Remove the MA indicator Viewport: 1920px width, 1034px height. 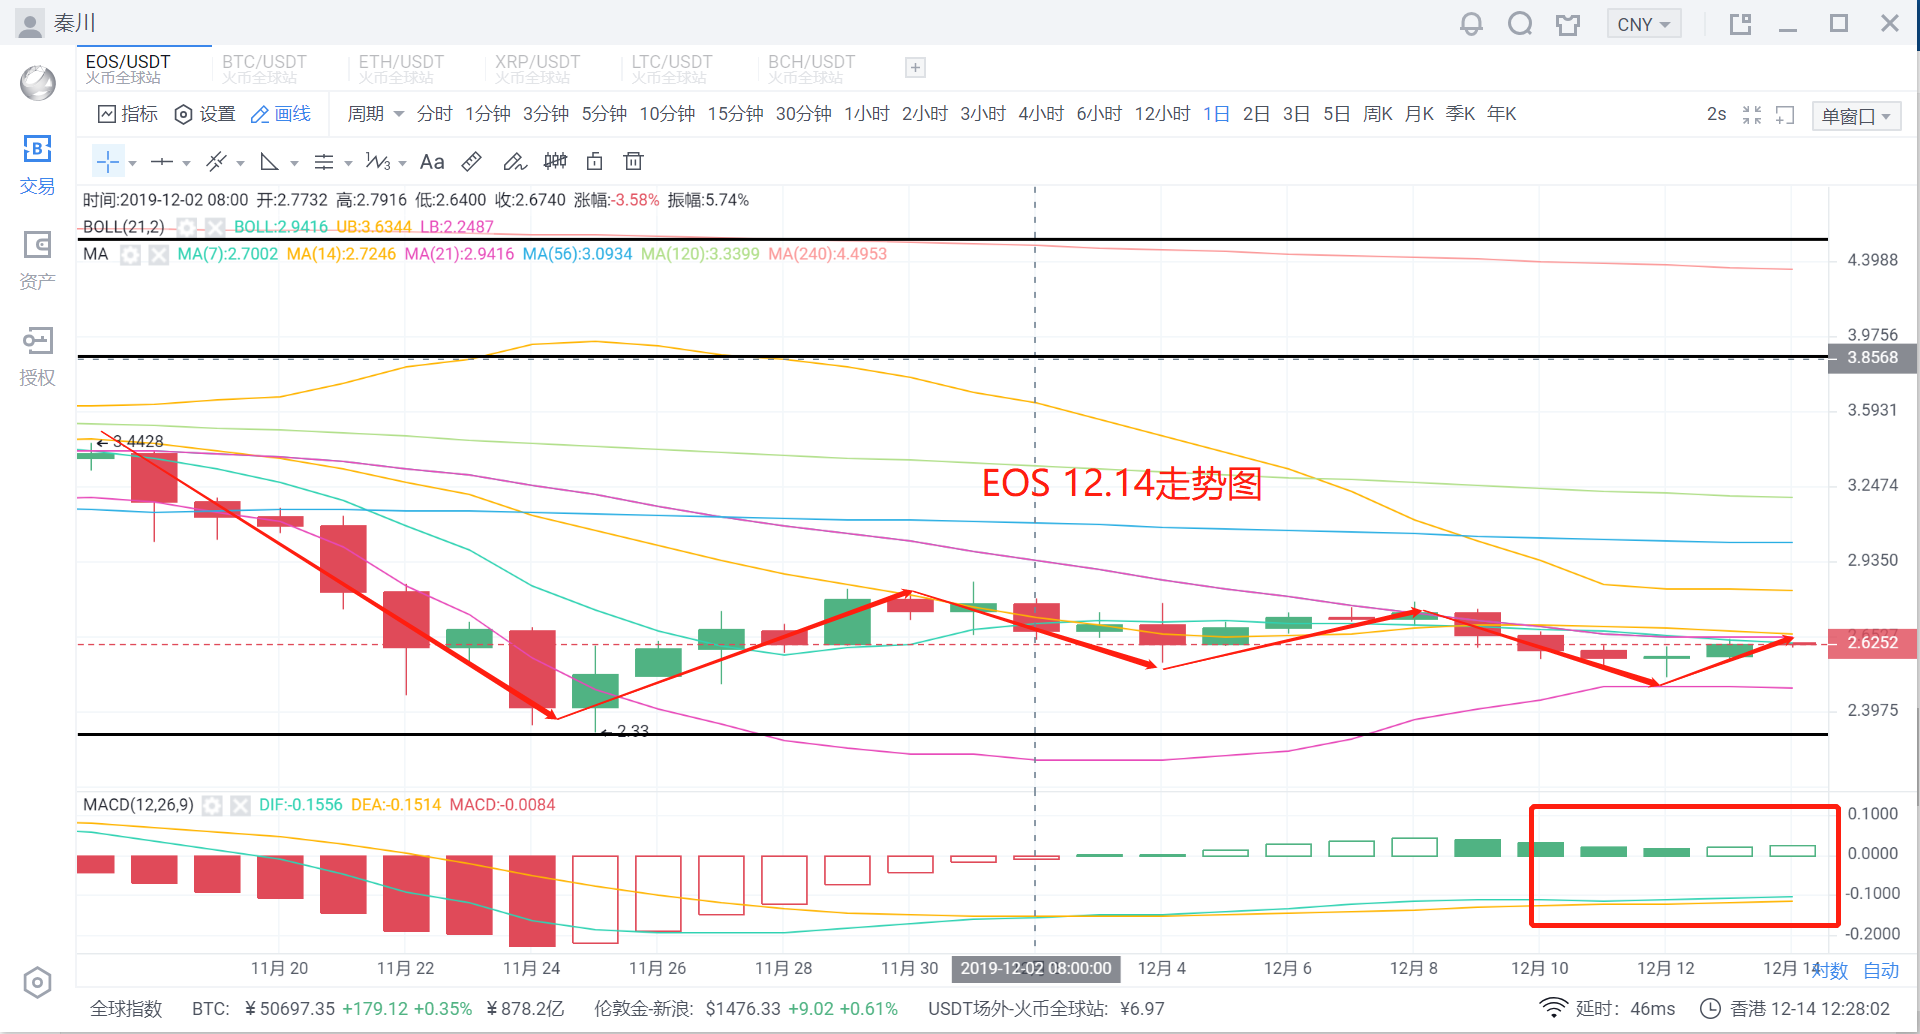158,255
